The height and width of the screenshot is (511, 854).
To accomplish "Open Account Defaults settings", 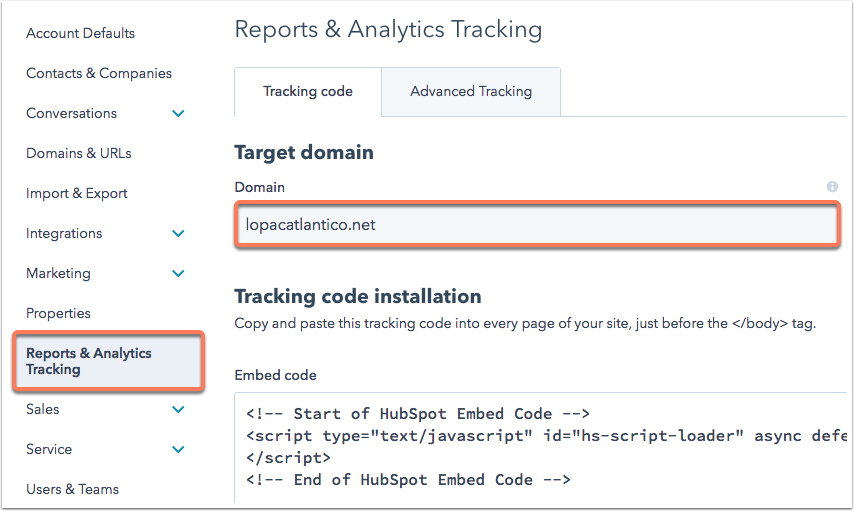I will click(81, 33).
